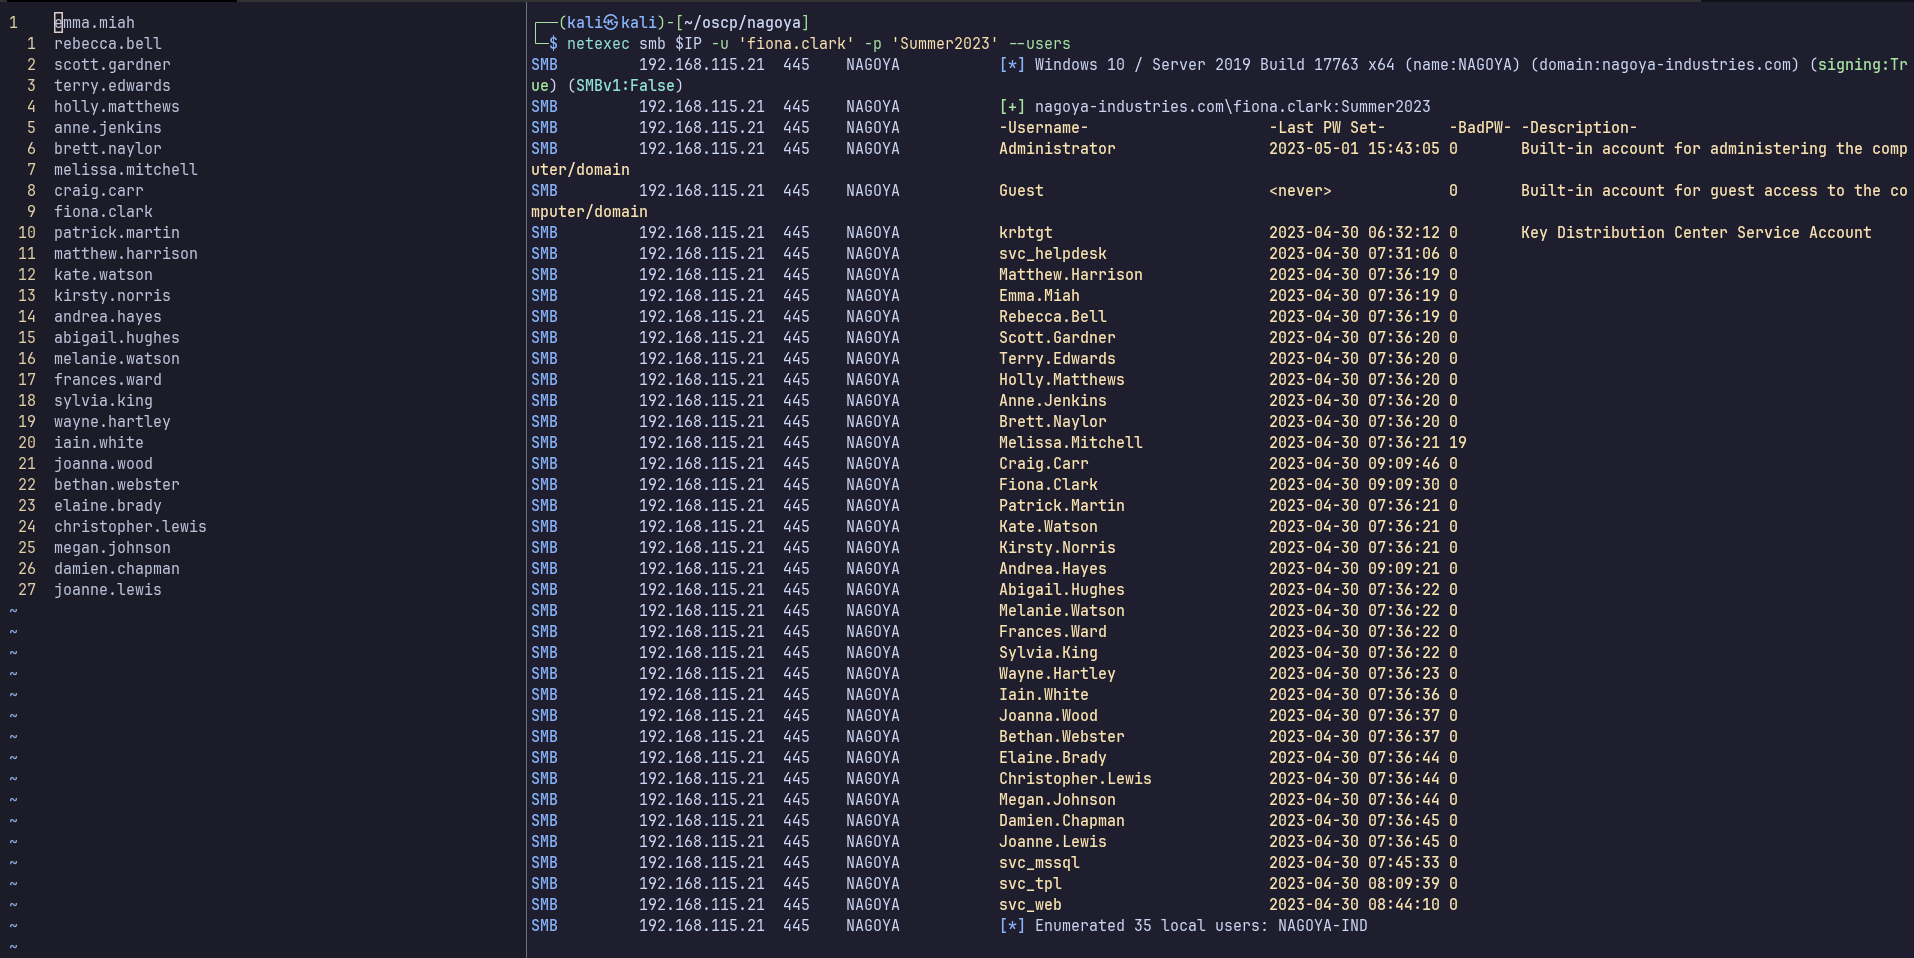1914x958 pixels.
Task: Place cursor on emma.miah in the editor
Action: tap(94, 22)
